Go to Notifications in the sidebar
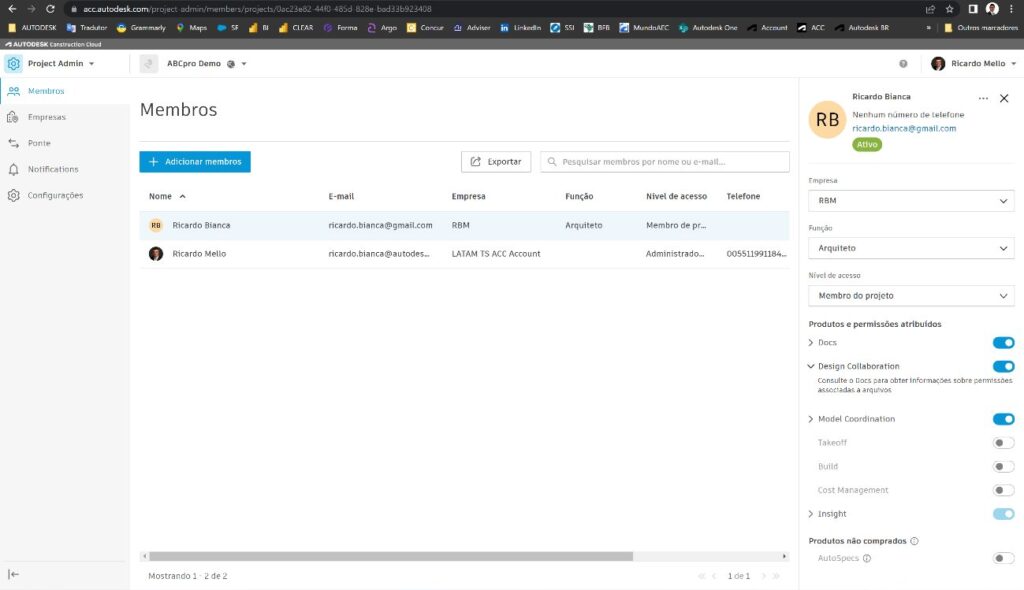Viewport: 1024px width, 590px height. [x=53, y=169]
